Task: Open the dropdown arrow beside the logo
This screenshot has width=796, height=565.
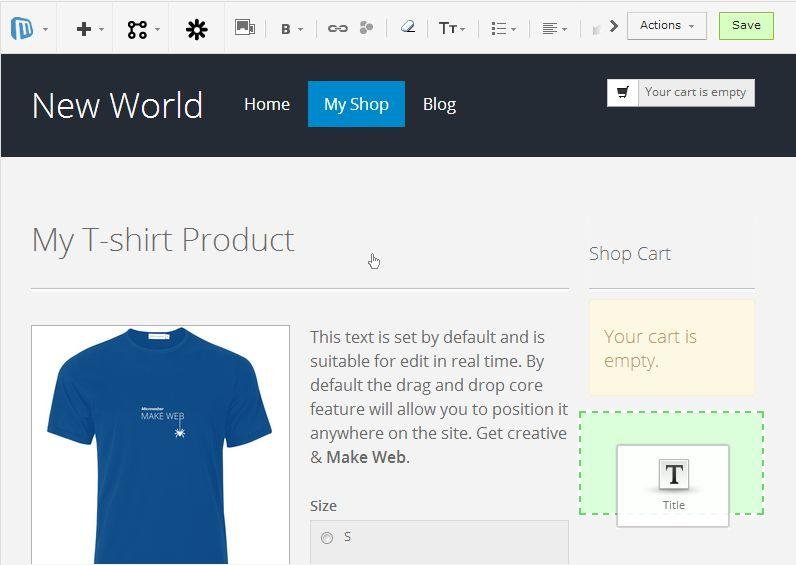Action: 46,29
